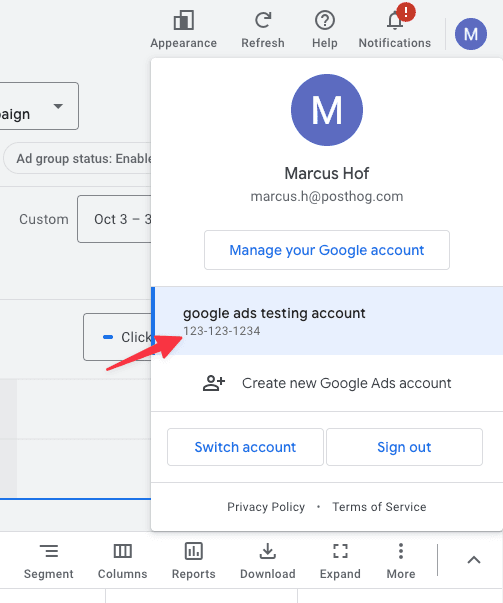Collapse the chart with chevron up

pyautogui.click(x=474, y=560)
